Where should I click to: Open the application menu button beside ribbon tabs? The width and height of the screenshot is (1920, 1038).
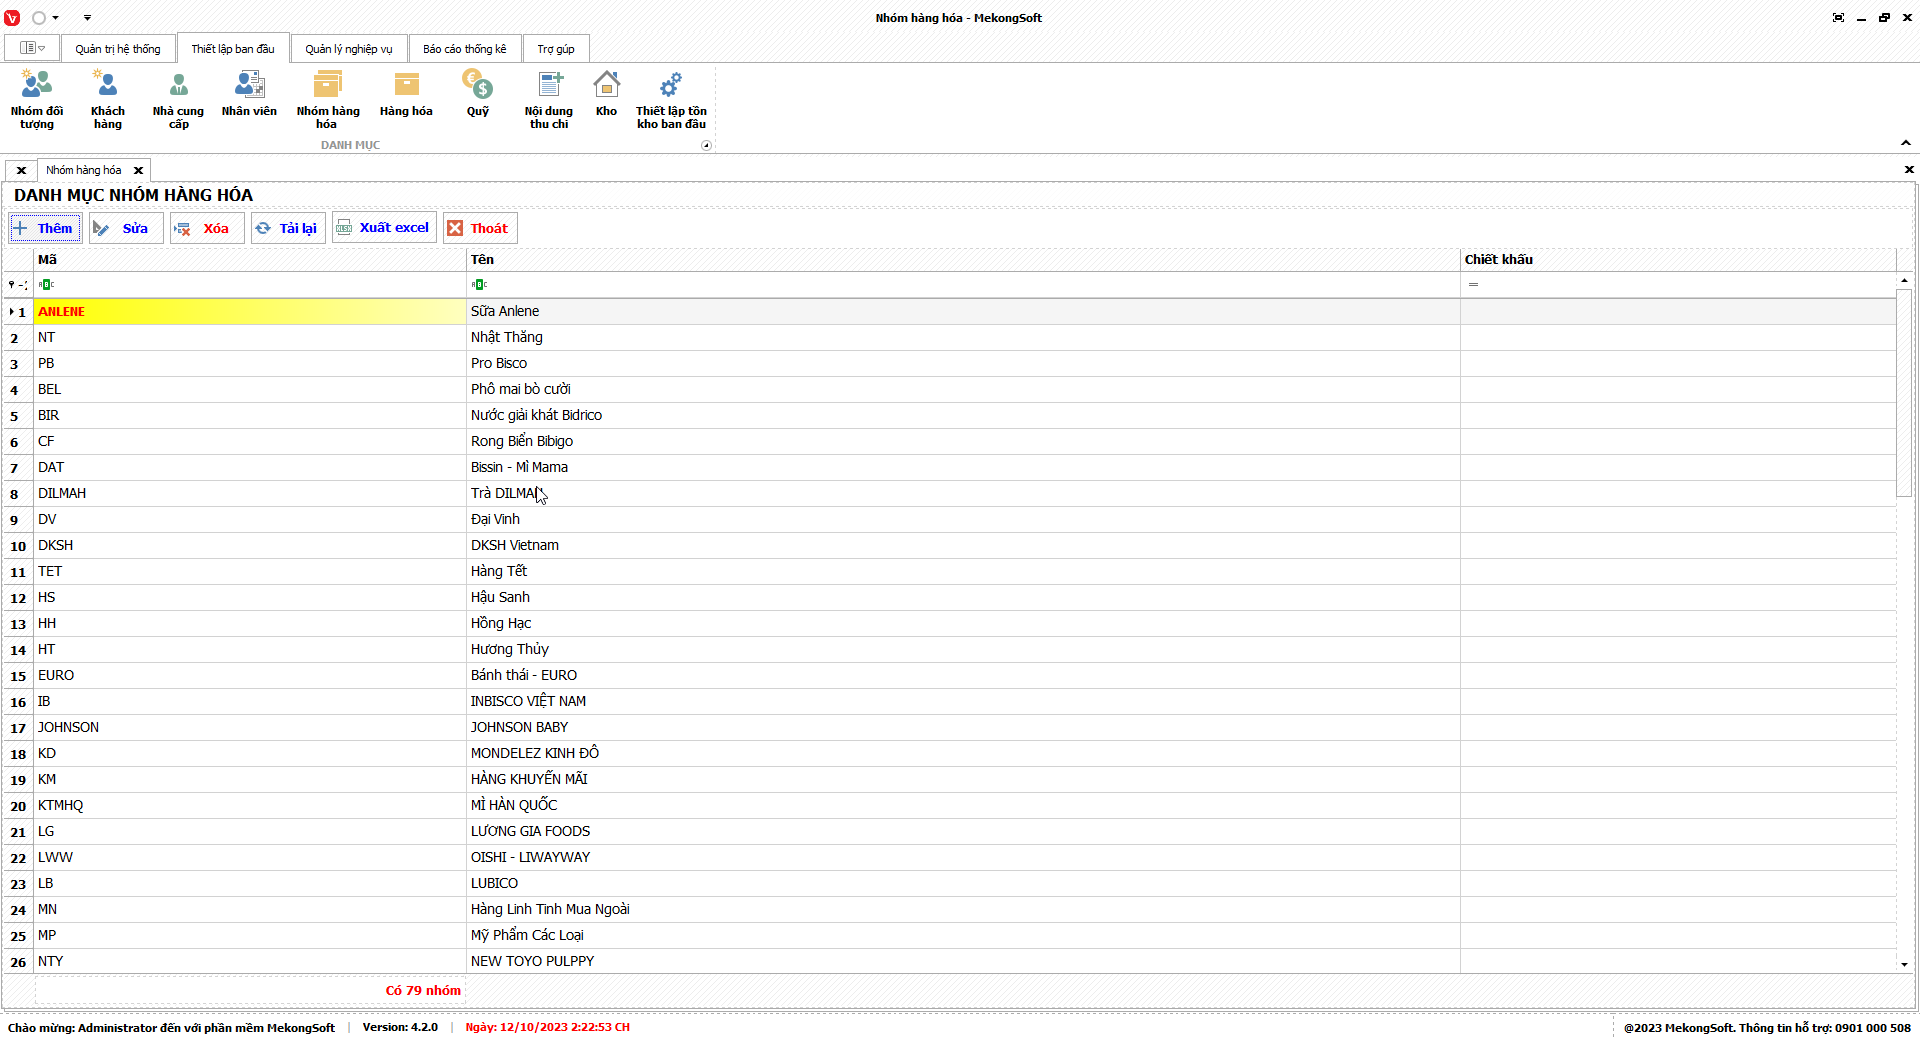coord(32,48)
